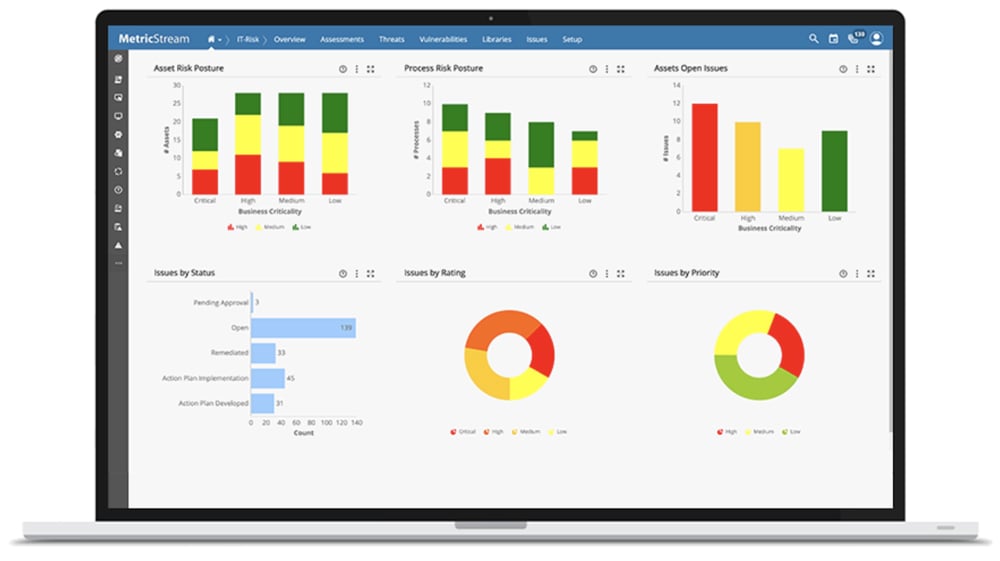Open kebab menu on Assets Open Issues
The width and height of the screenshot is (1000, 561).
[x=857, y=69]
